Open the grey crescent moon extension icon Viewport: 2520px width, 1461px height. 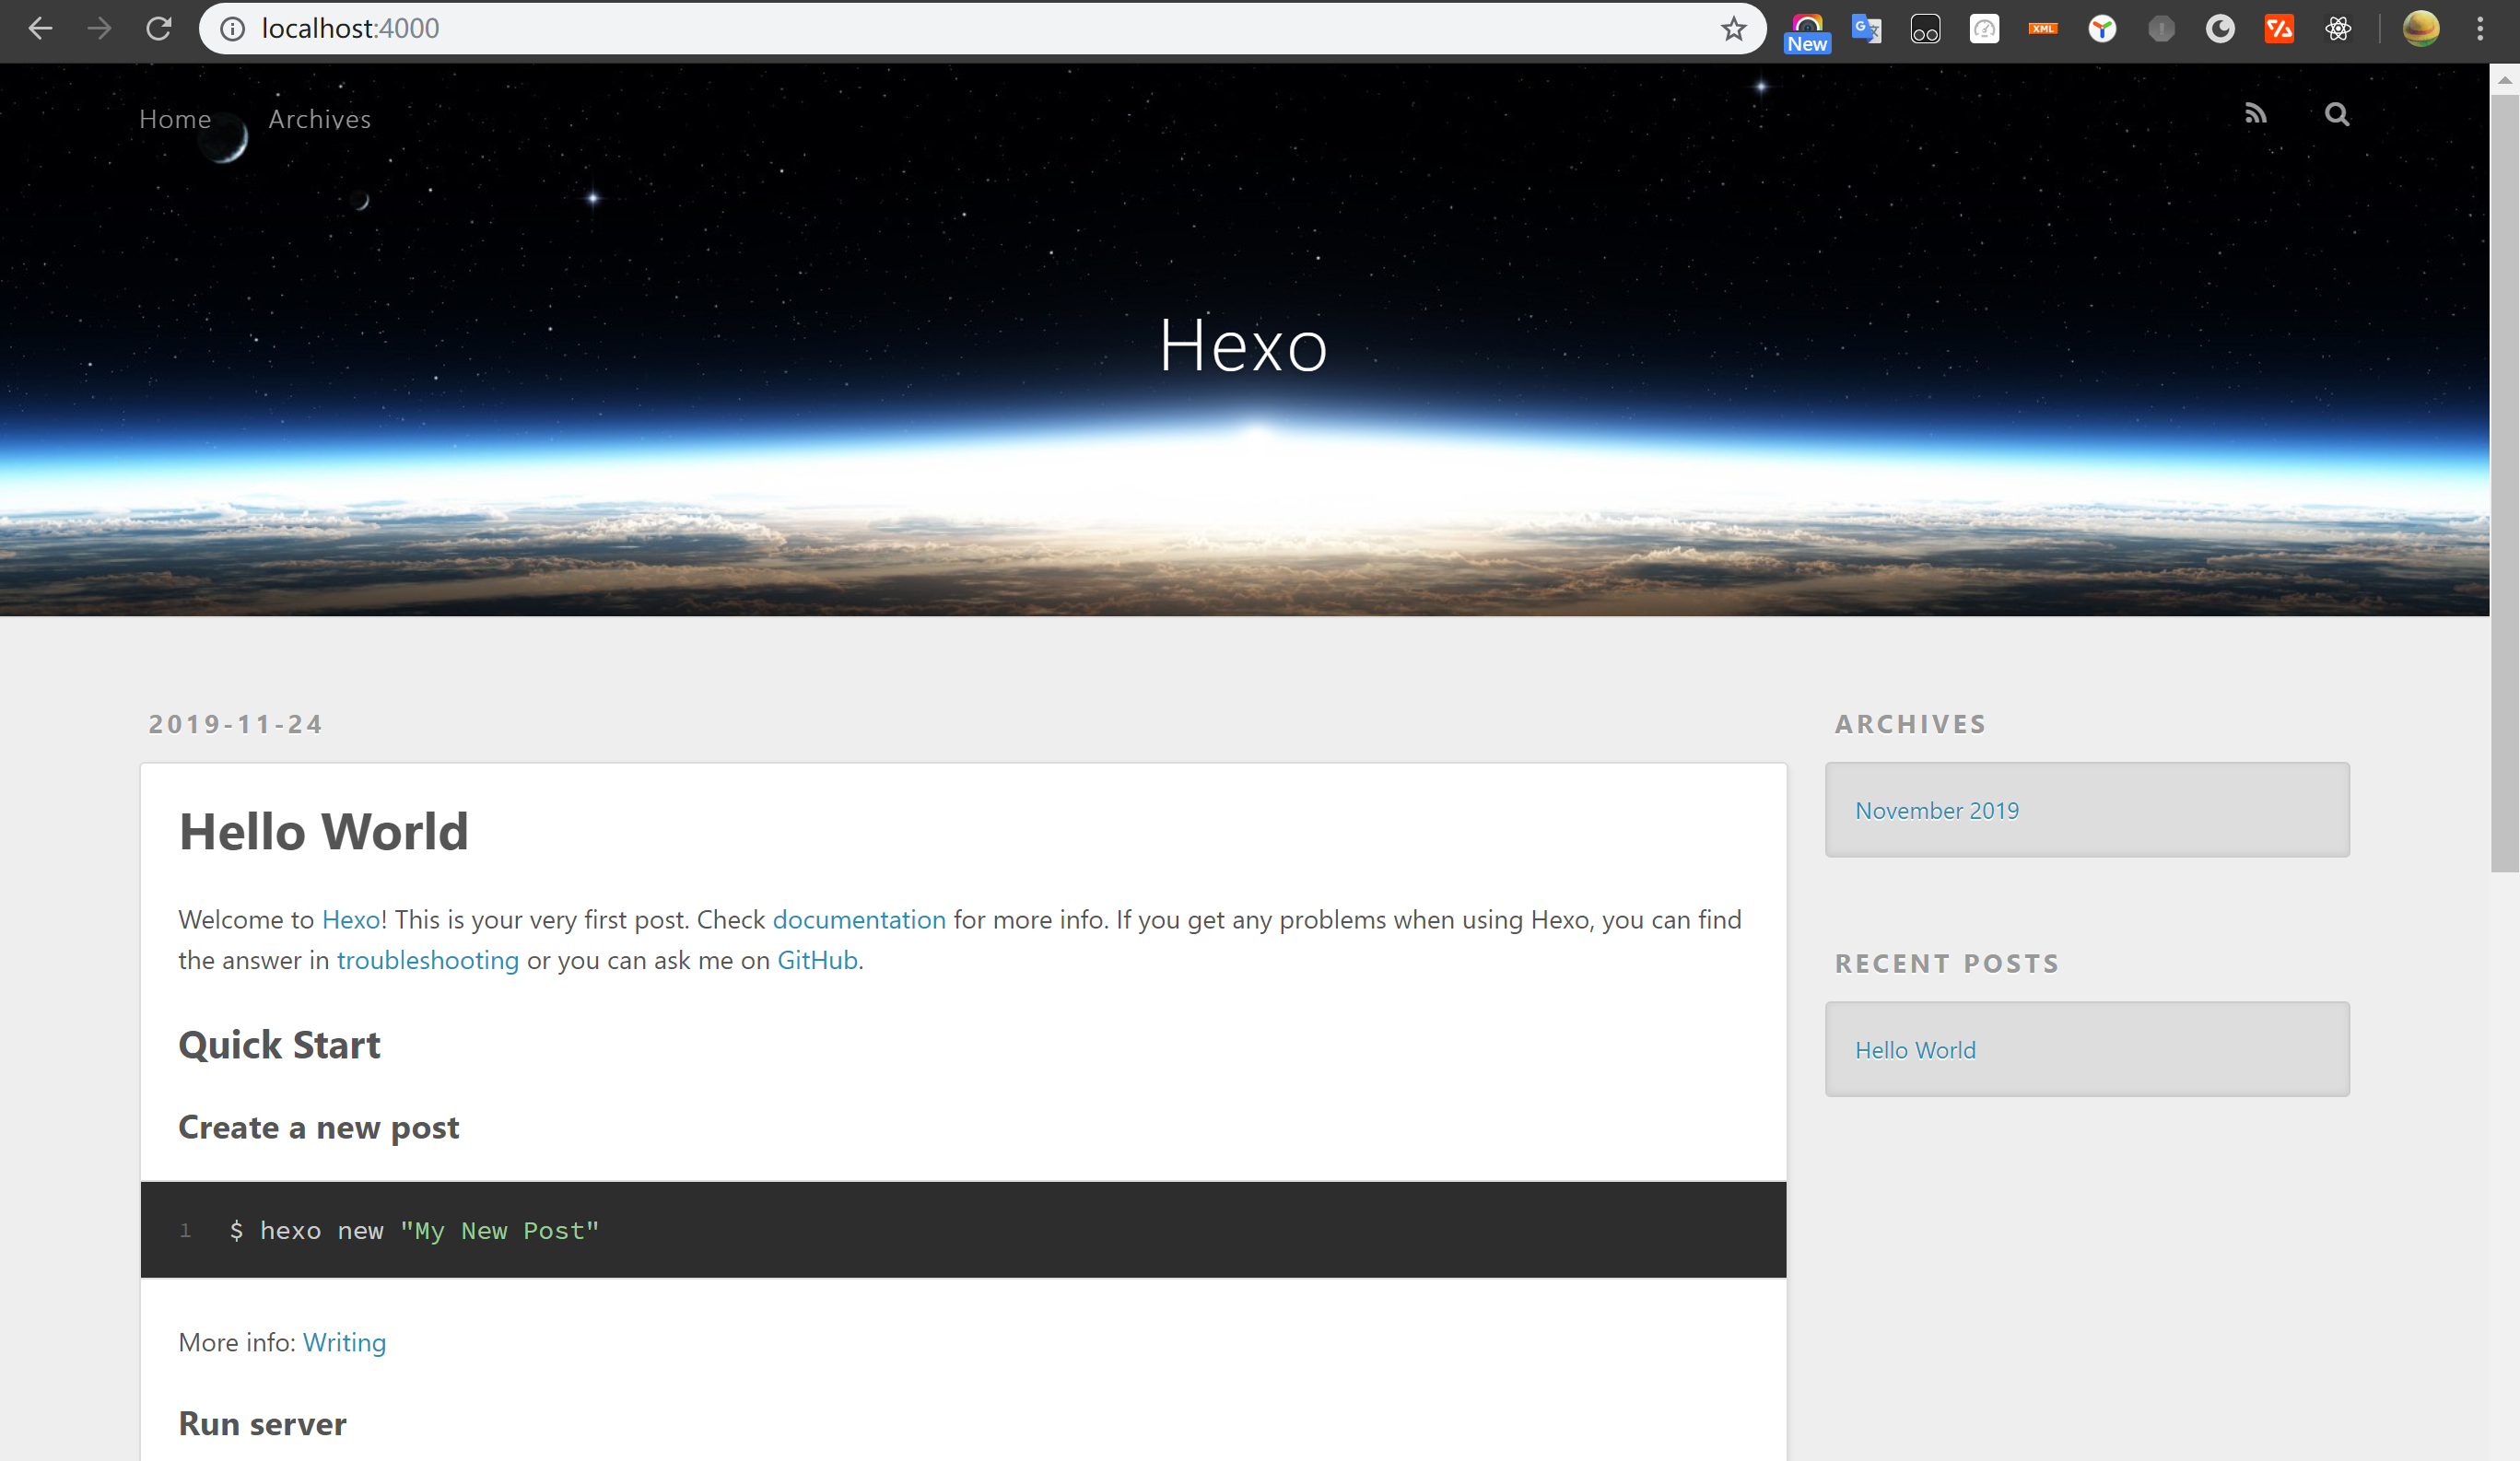[x=2220, y=29]
